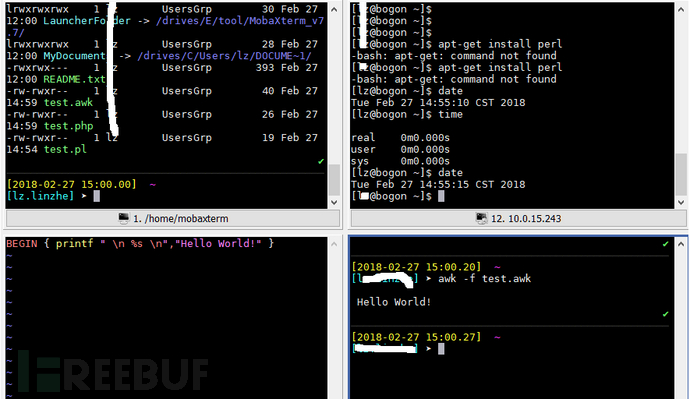Click green check mark above the 15:00.20 timestamp

pyautogui.click(x=665, y=244)
